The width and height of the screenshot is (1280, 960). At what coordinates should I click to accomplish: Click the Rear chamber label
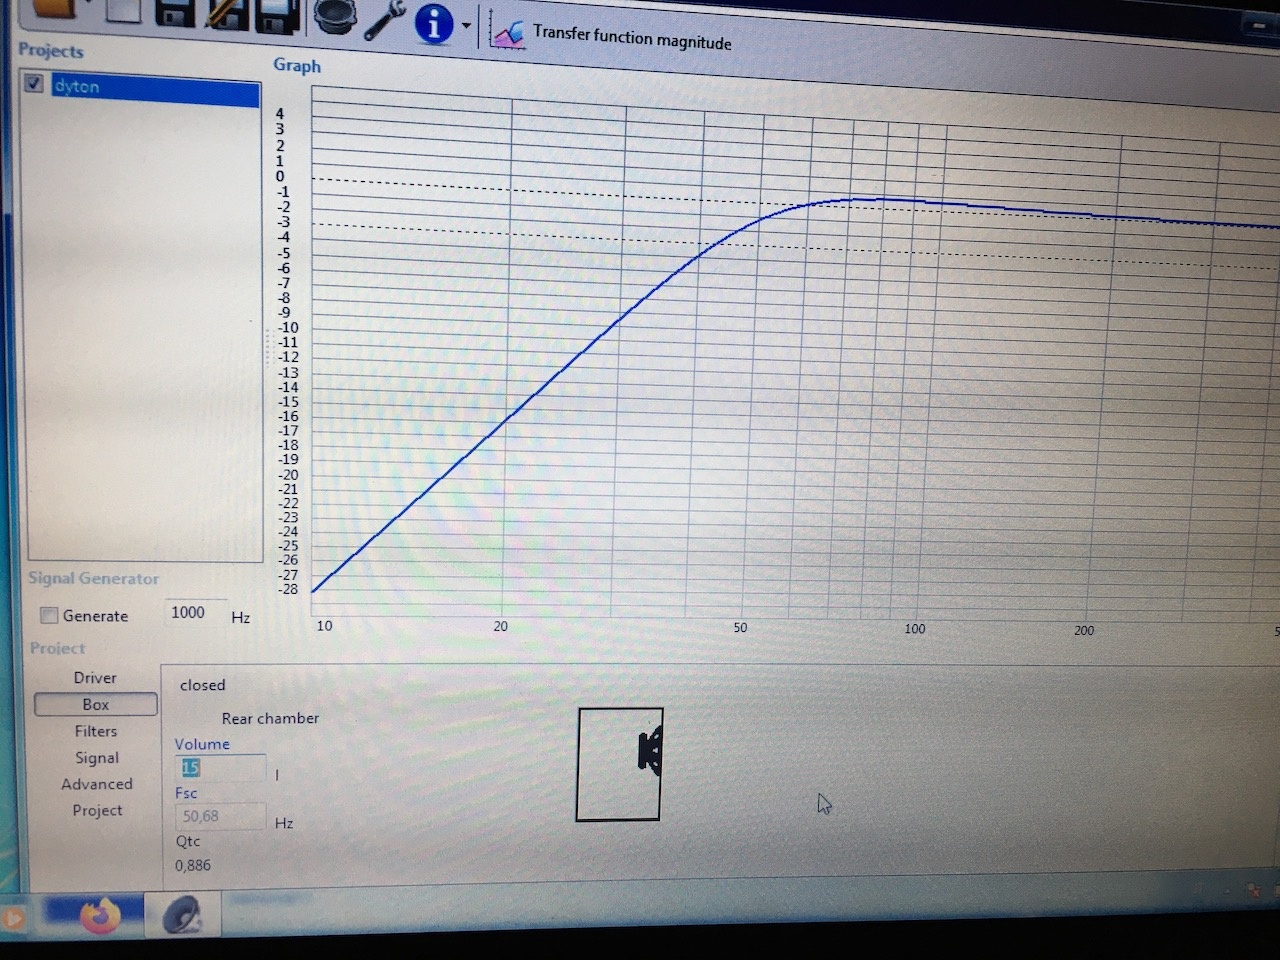[270, 718]
